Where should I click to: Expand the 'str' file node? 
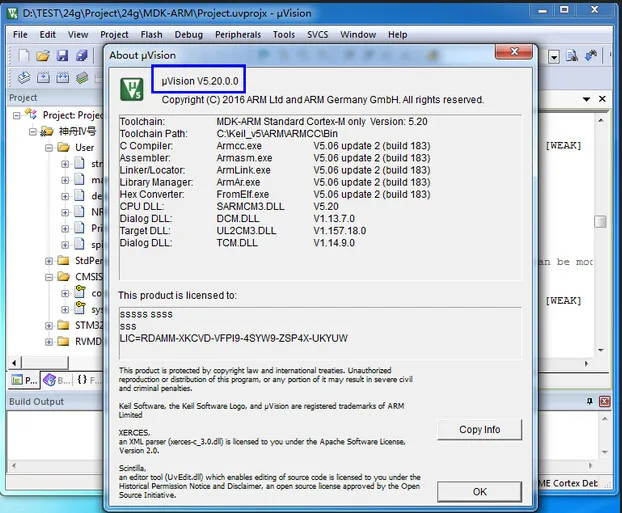[x=65, y=164]
